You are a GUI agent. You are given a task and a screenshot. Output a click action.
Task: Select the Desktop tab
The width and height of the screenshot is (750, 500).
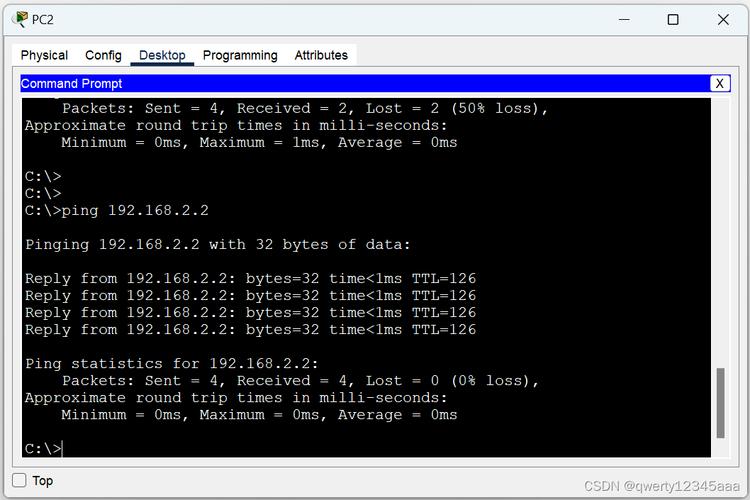(x=162, y=55)
